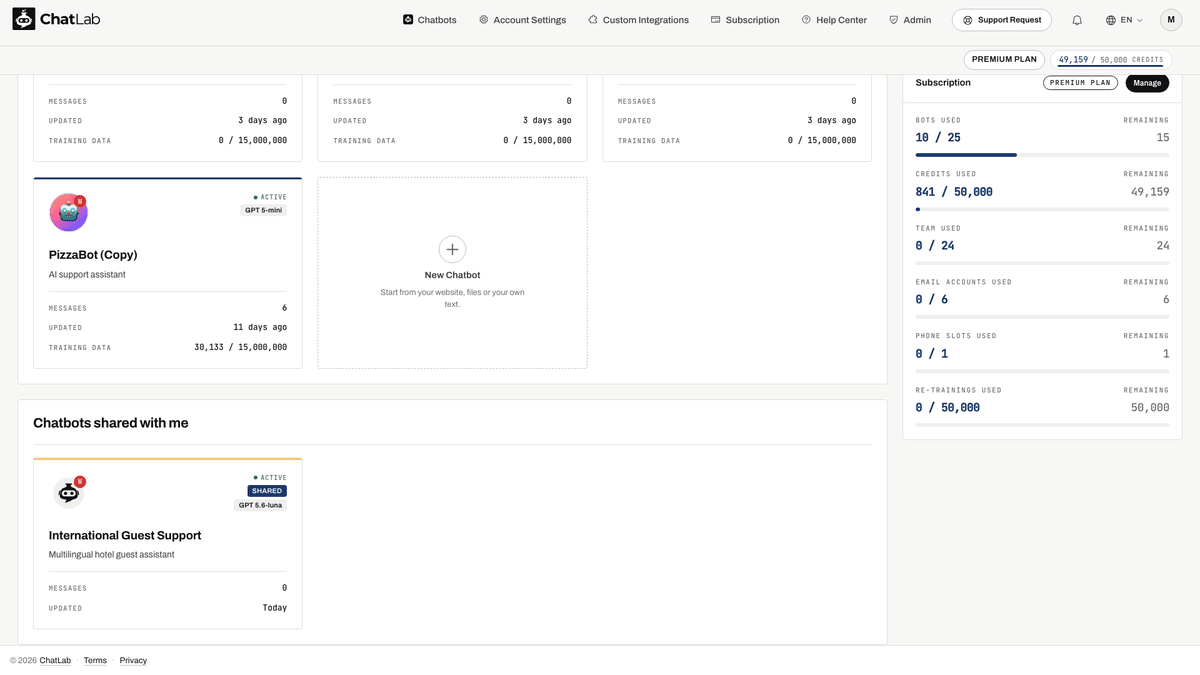Click the Credits Used progress bar

(x=1042, y=209)
